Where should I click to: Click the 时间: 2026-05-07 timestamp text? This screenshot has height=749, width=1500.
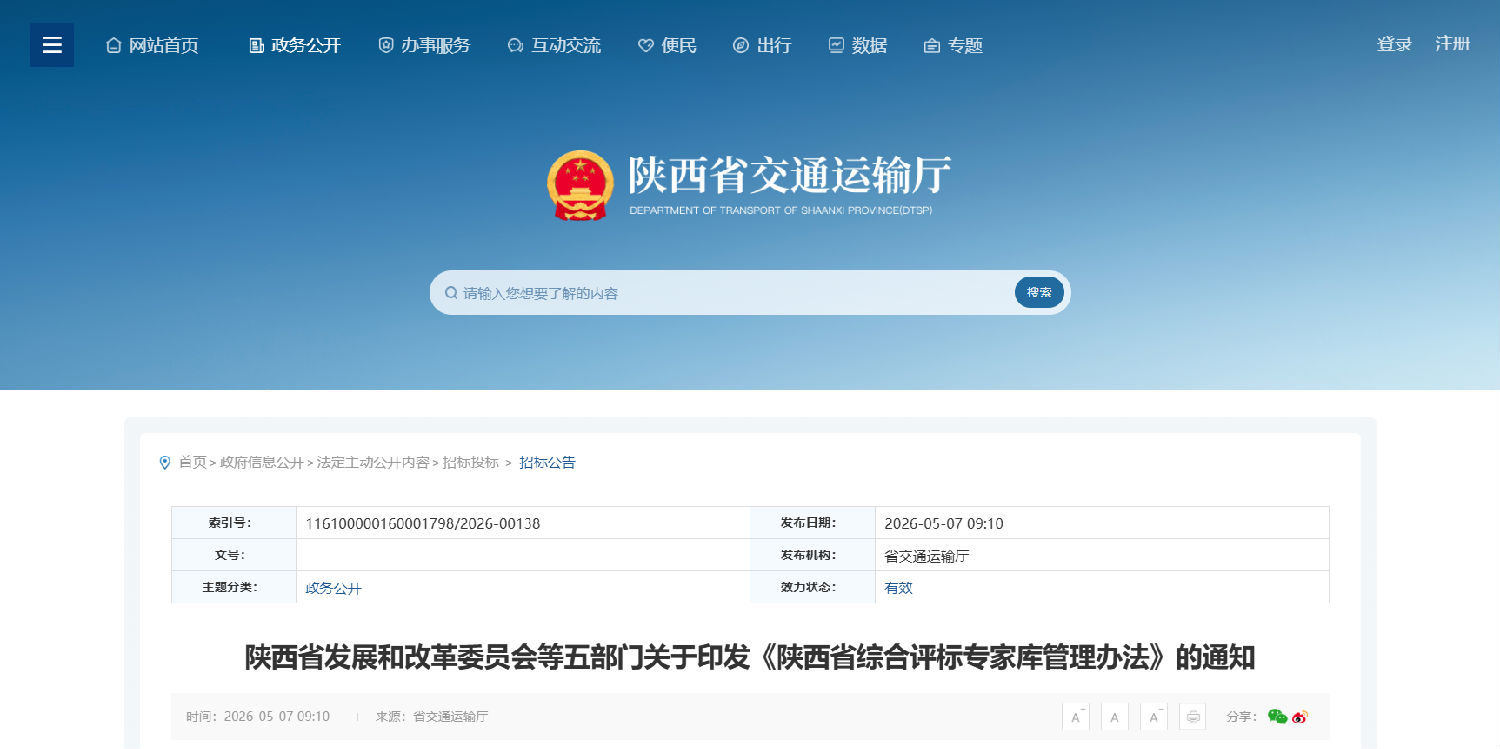coord(258,716)
